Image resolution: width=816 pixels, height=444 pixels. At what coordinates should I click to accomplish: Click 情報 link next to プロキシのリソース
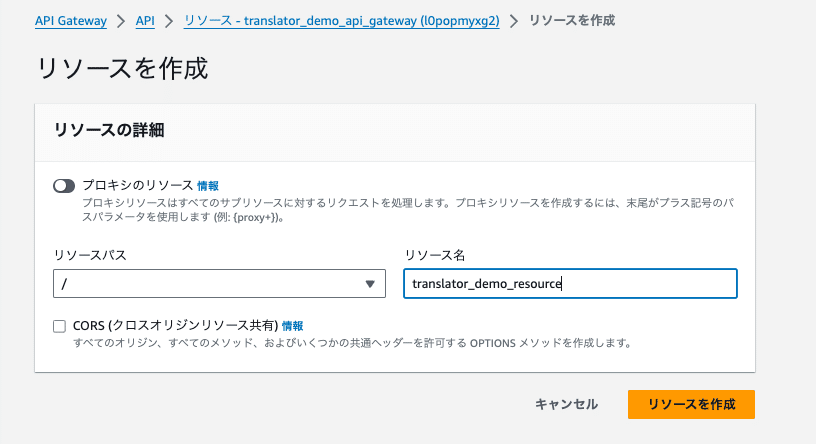[x=208, y=186]
